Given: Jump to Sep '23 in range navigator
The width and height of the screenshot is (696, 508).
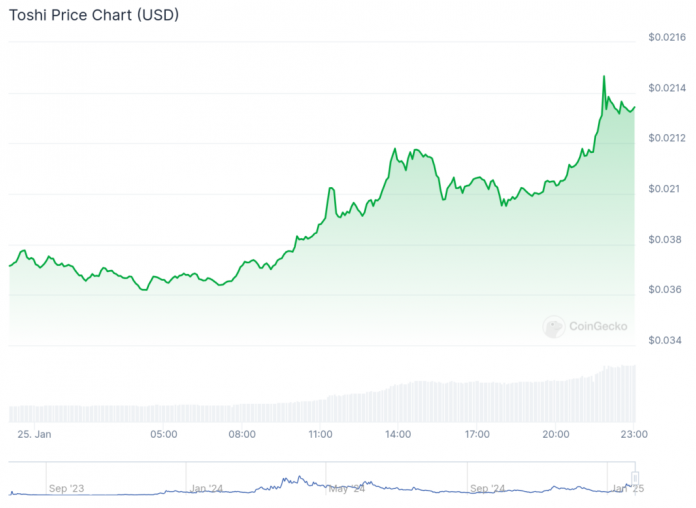Looking at the screenshot, I should pyautogui.click(x=68, y=488).
